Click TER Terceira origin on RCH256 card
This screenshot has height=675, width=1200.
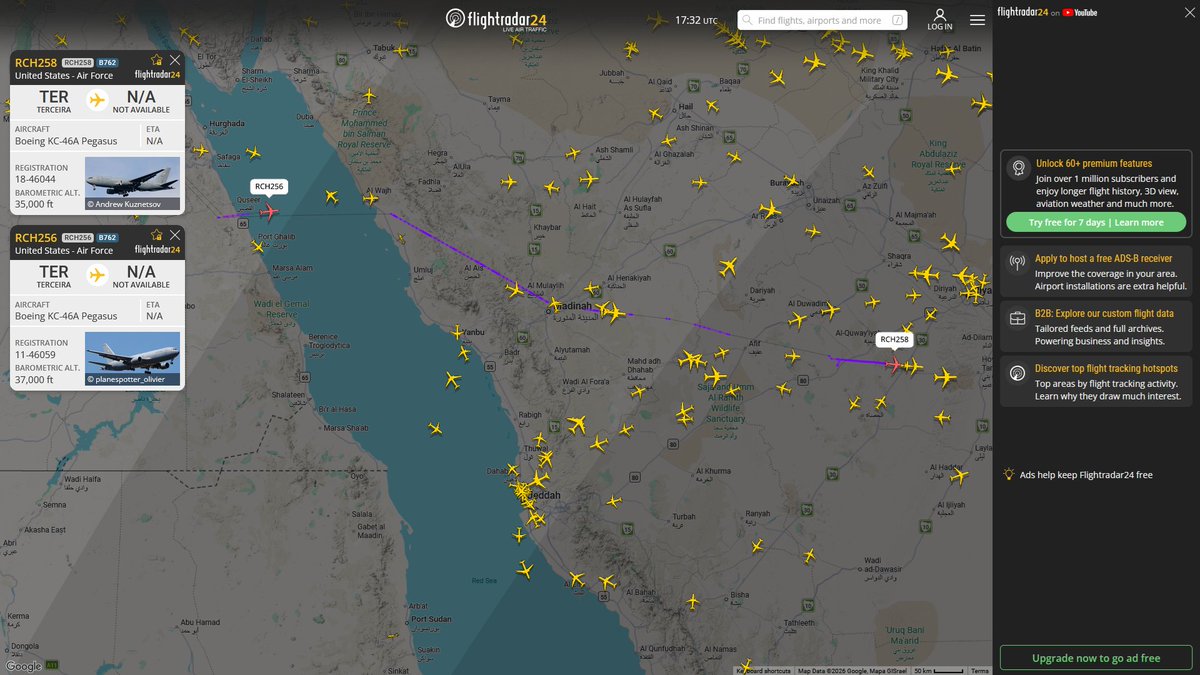(53, 275)
